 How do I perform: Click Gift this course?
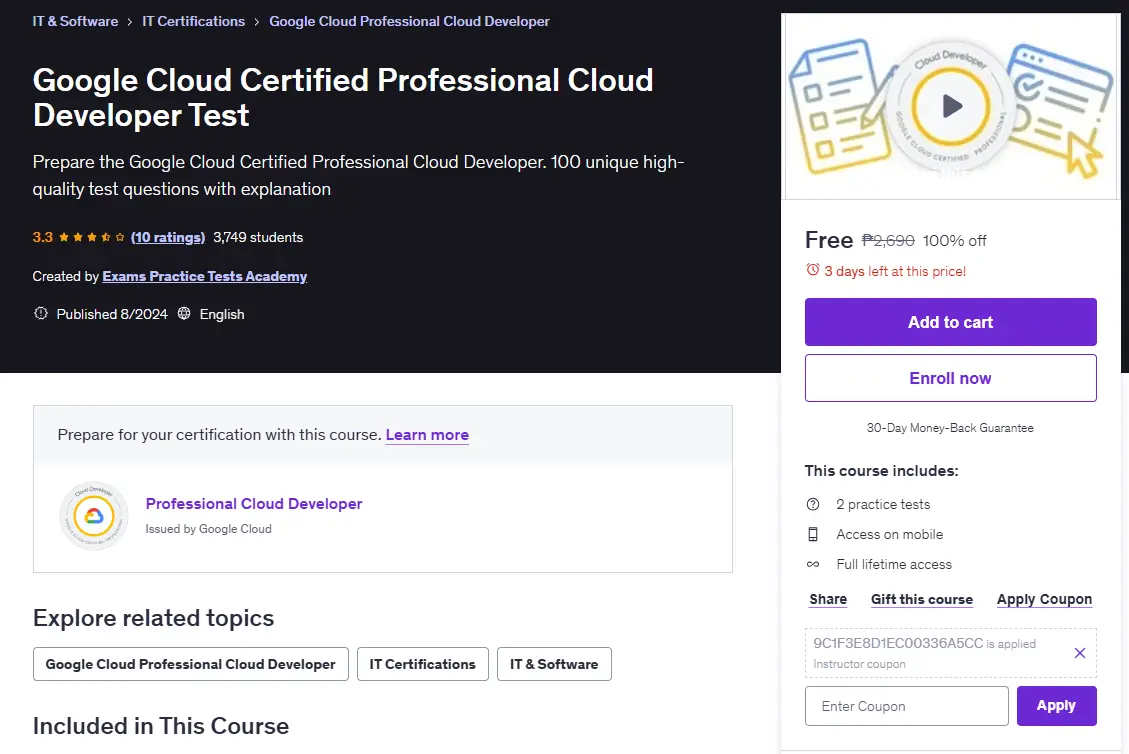[922, 599]
